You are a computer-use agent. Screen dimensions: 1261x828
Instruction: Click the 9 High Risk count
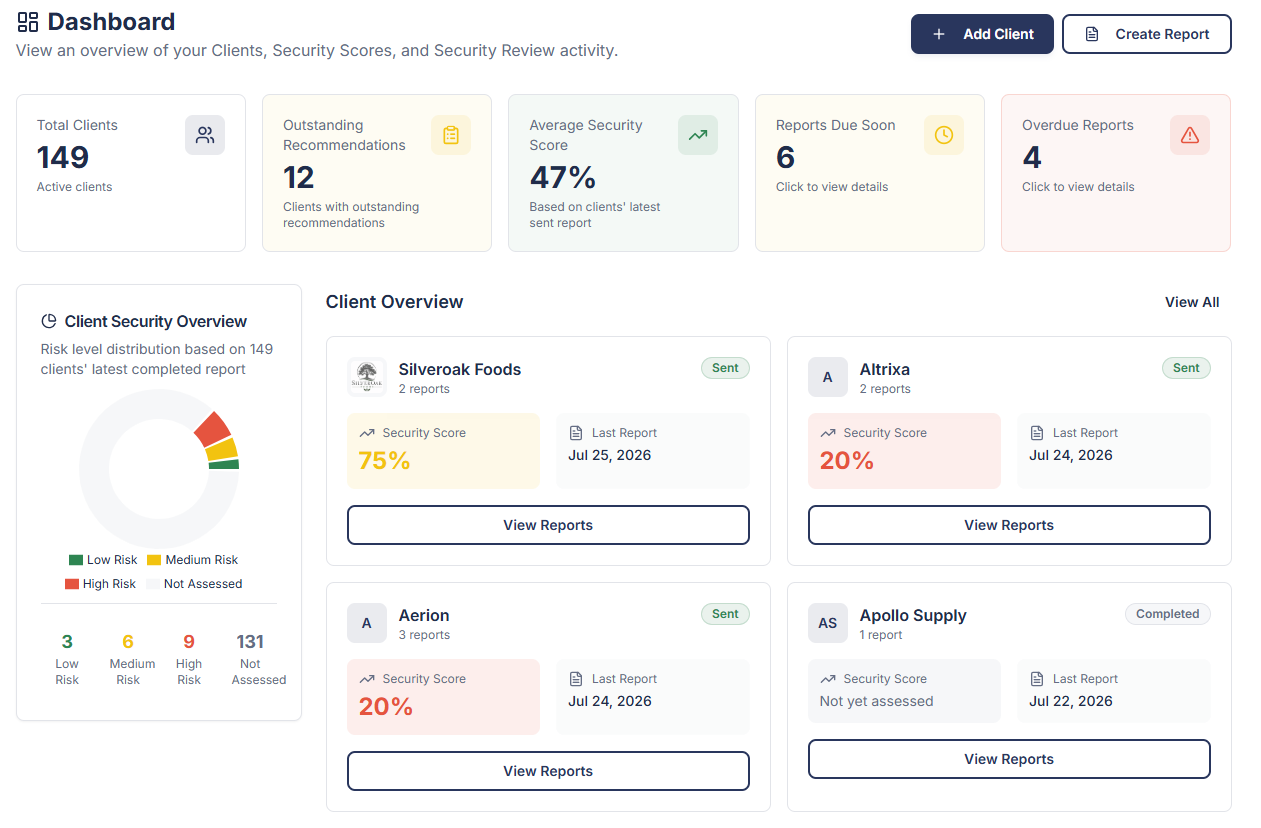click(x=189, y=642)
